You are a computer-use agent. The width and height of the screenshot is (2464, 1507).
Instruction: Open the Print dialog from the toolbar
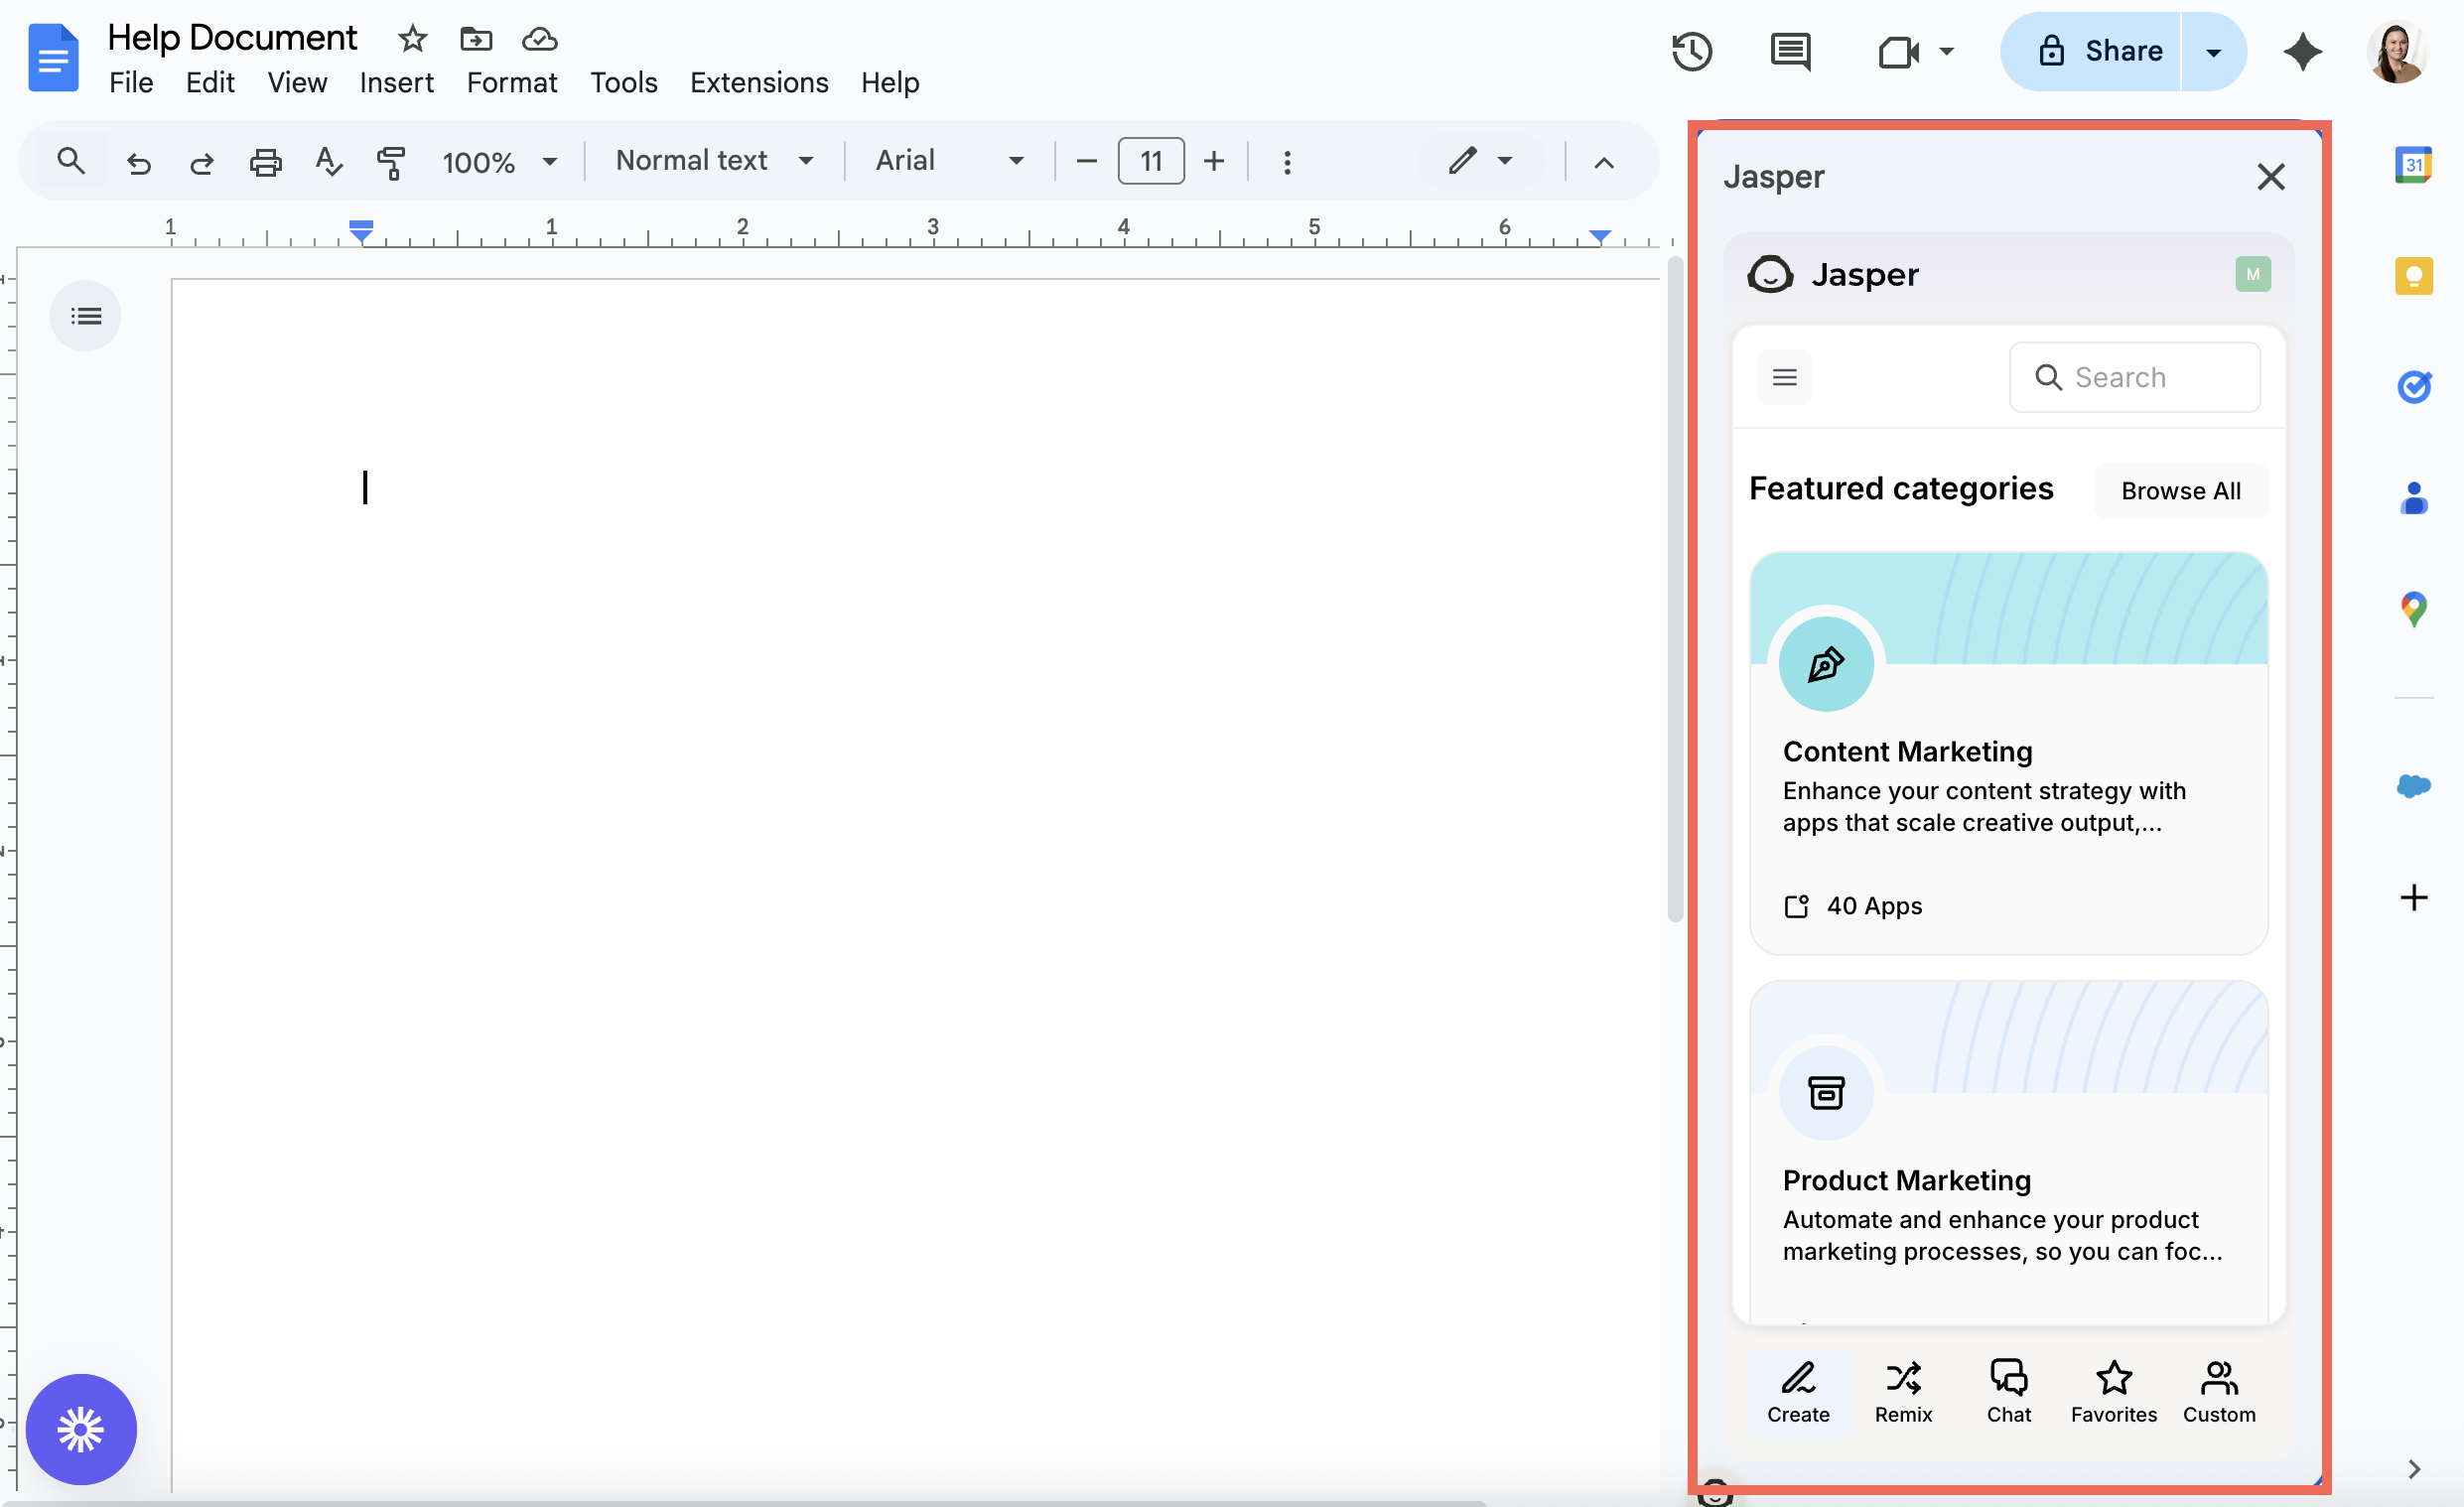(265, 160)
